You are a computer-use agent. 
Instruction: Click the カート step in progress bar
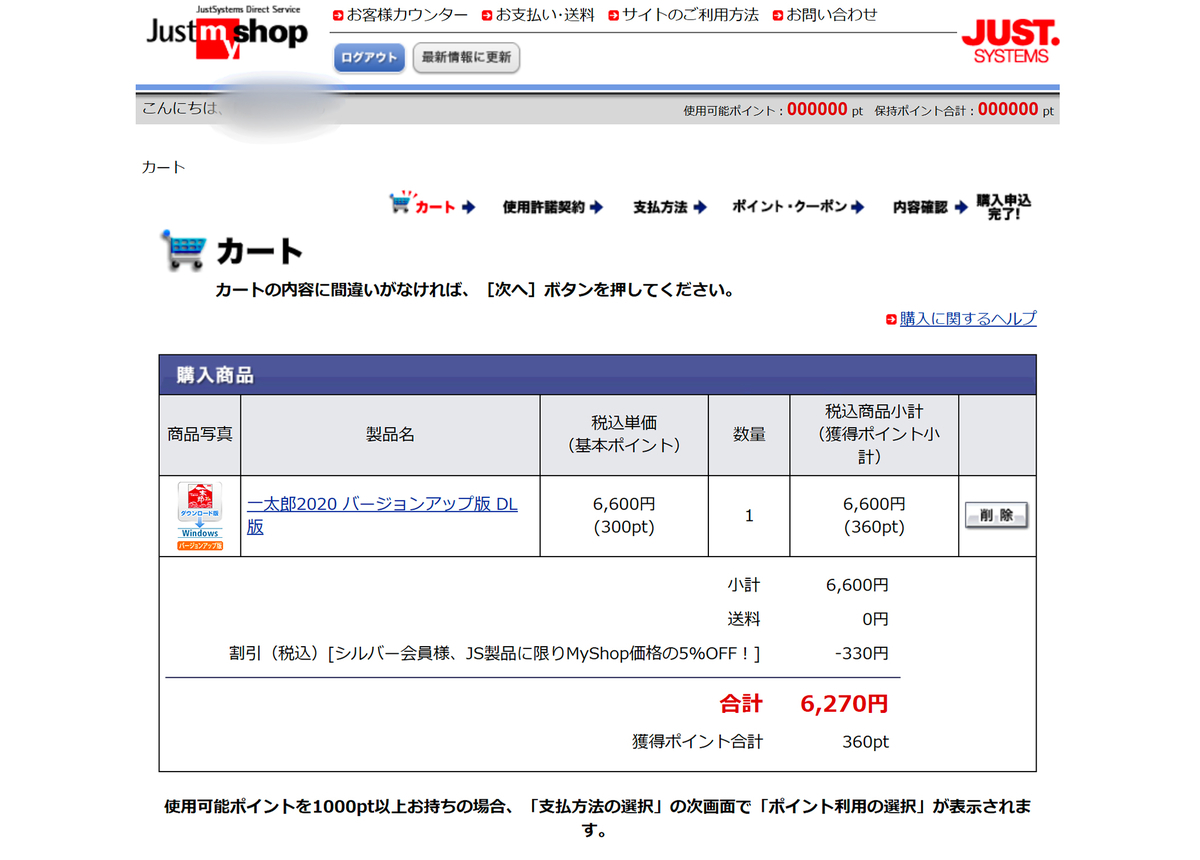(435, 207)
